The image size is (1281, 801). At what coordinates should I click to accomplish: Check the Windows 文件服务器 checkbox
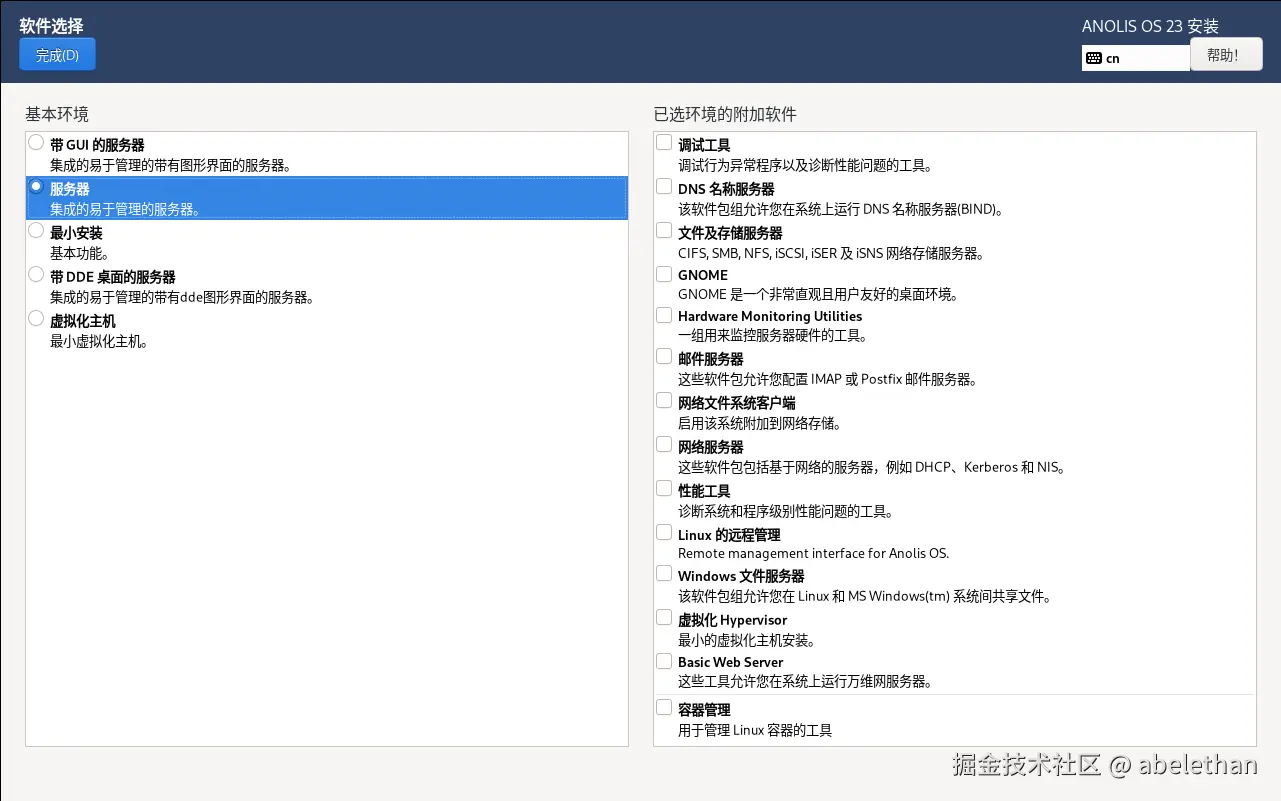[664, 574]
